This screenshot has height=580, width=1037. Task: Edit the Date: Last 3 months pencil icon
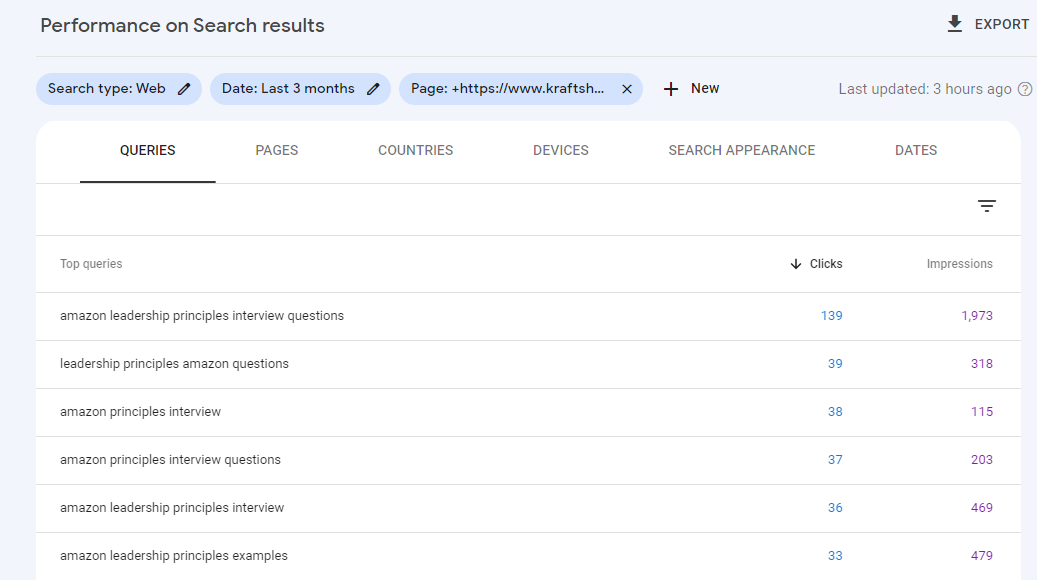pyautogui.click(x=373, y=89)
